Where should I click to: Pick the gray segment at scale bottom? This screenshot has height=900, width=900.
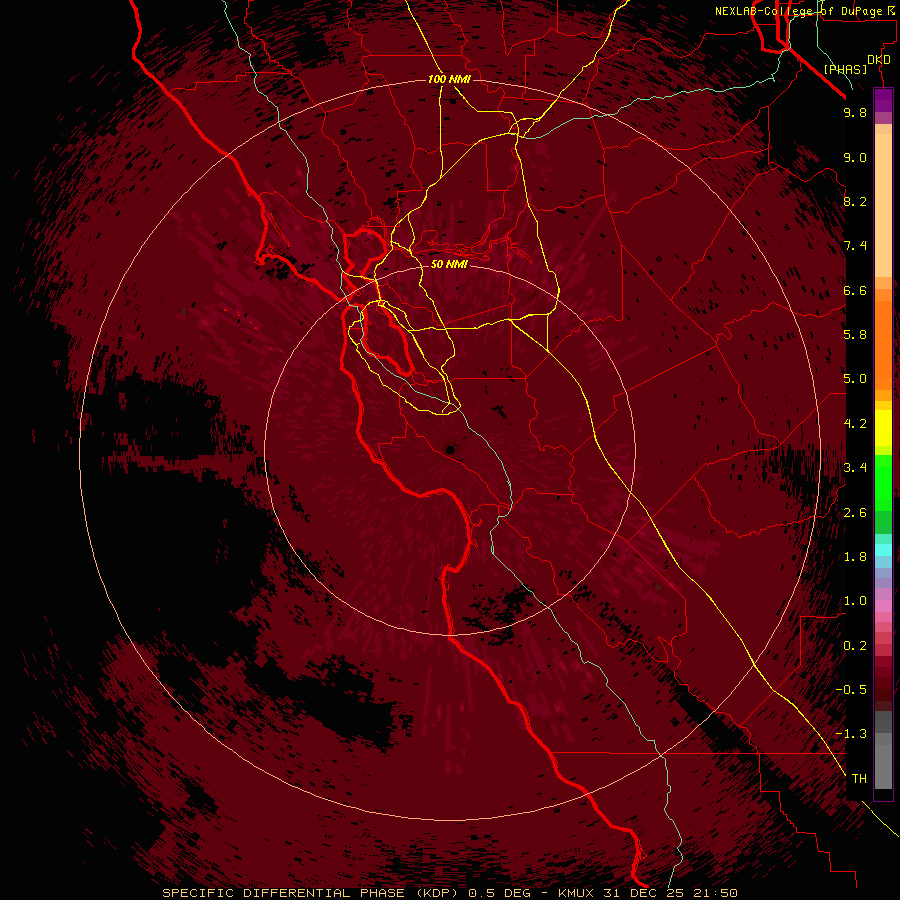point(883,766)
